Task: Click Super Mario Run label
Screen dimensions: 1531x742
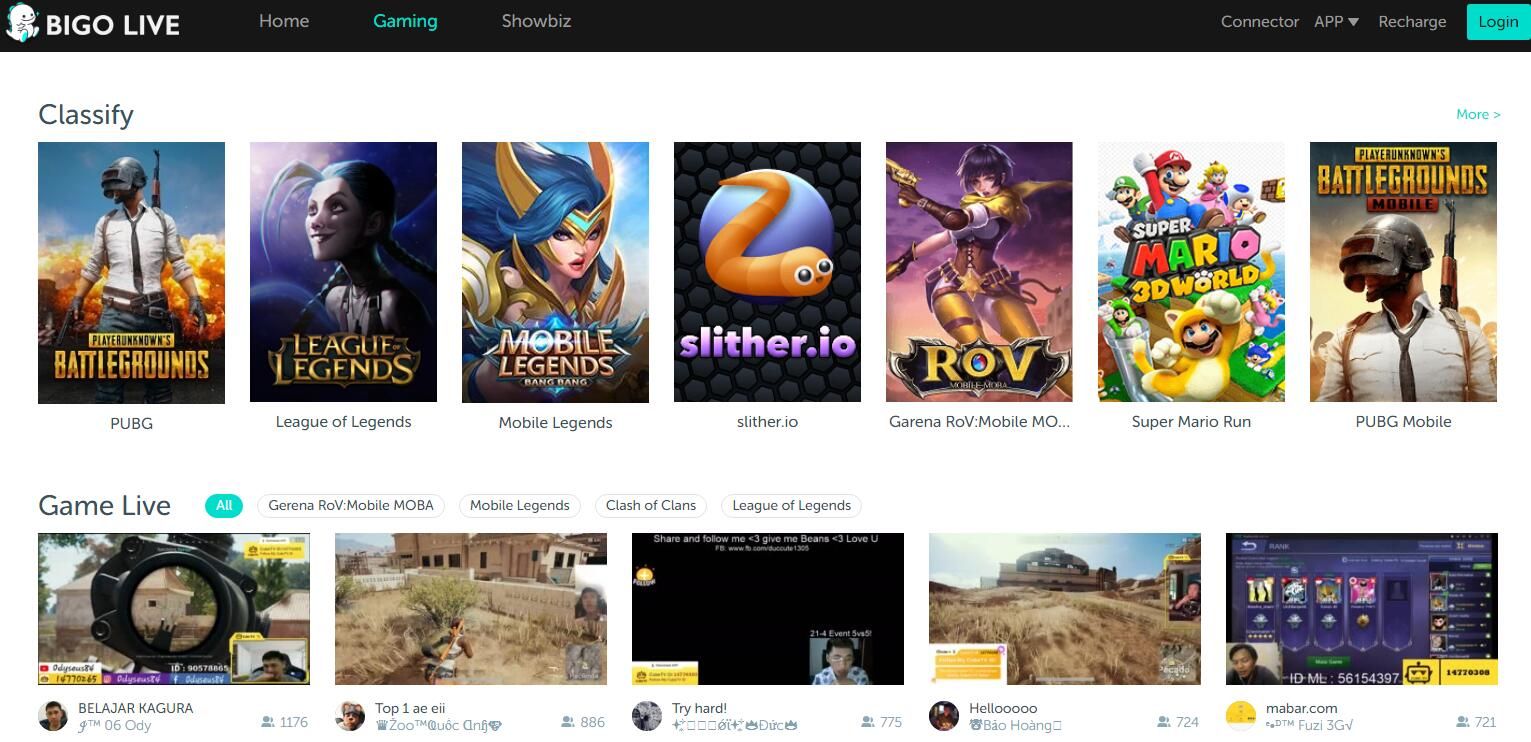Action: click(x=1191, y=422)
